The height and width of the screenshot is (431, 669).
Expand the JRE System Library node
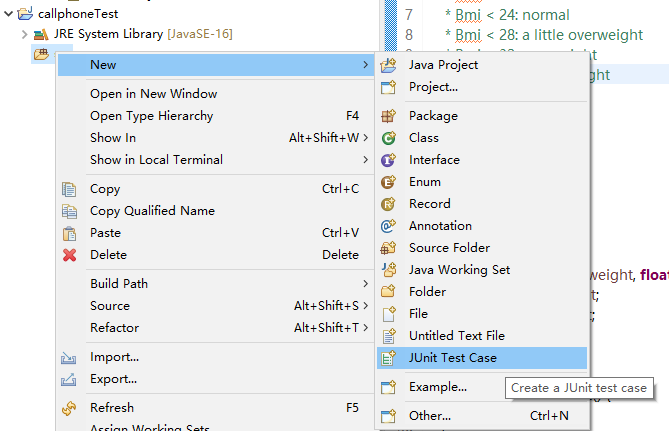point(24,34)
